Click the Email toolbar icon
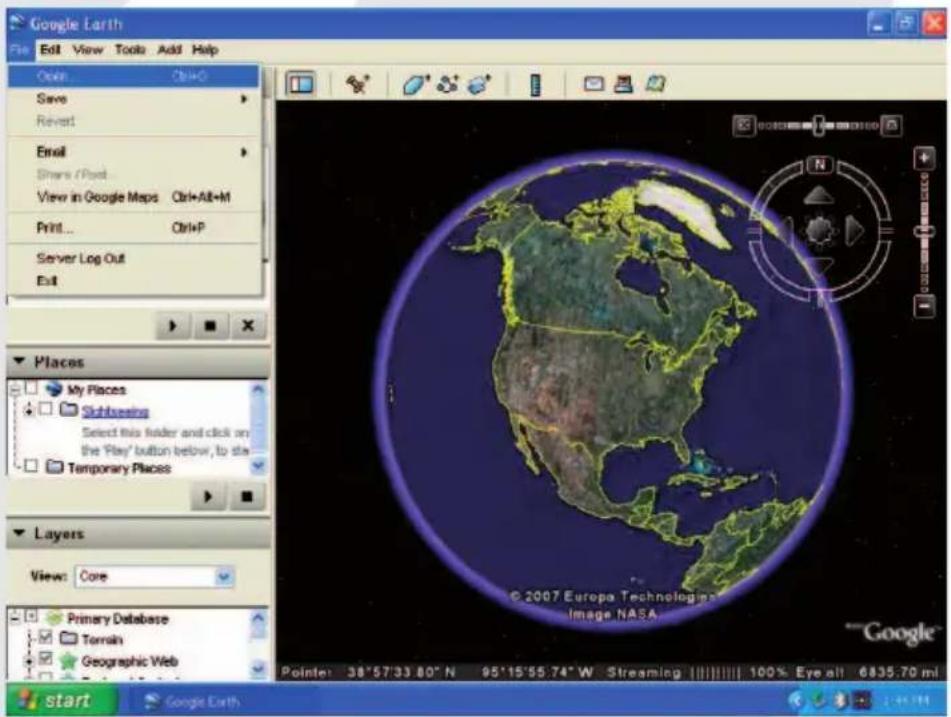The height and width of the screenshot is (717, 951). (x=594, y=83)
